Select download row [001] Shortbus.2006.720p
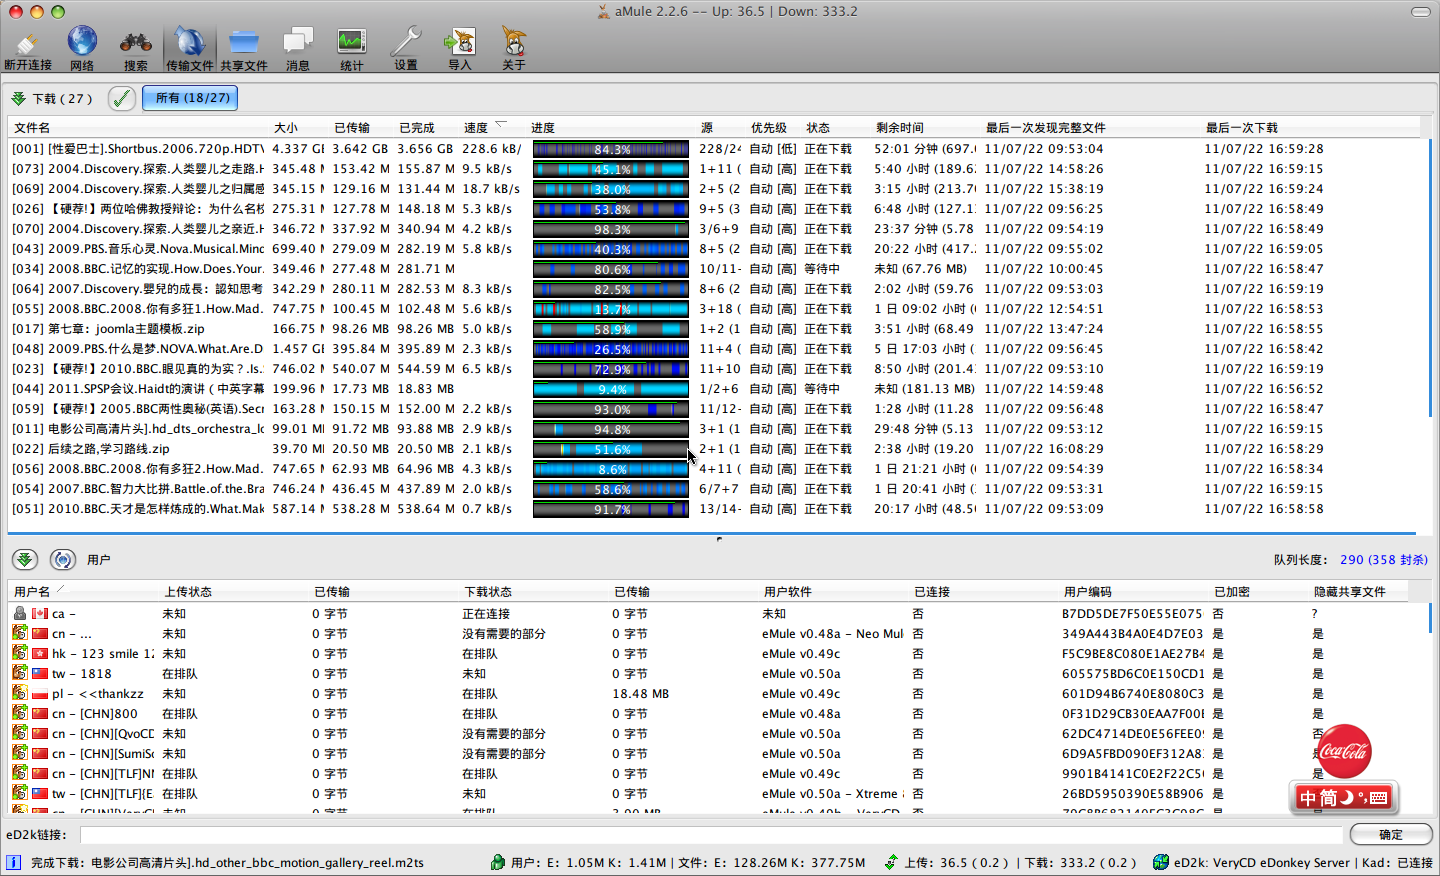 (714, 149)
